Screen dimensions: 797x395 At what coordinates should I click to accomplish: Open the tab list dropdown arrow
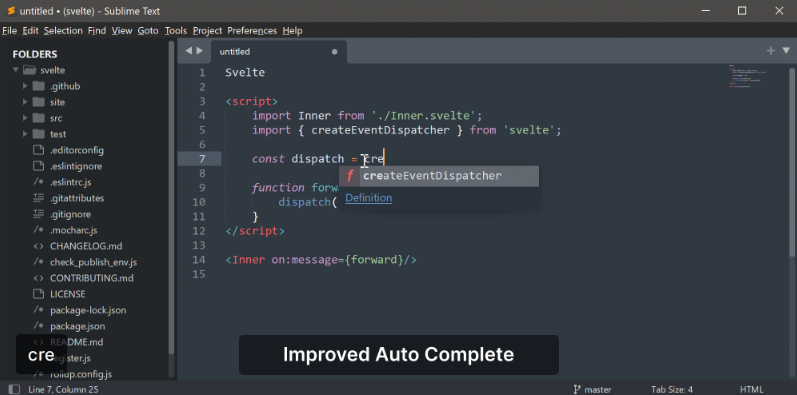click(x=786, y=50)
